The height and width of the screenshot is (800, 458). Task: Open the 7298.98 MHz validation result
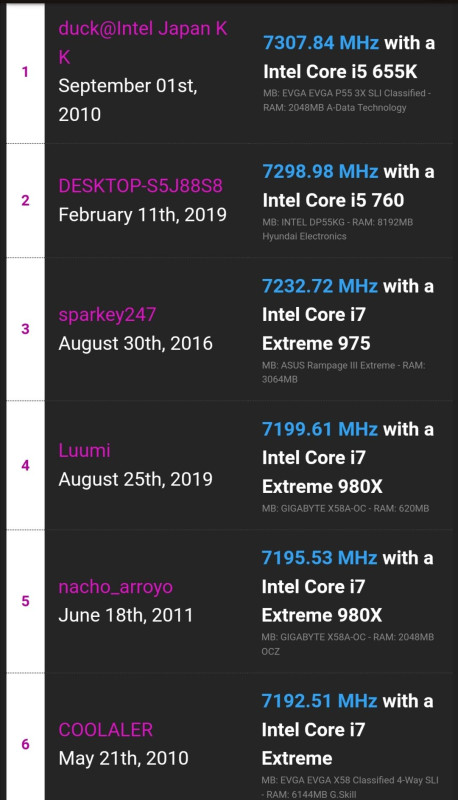[x=320, y=171]
